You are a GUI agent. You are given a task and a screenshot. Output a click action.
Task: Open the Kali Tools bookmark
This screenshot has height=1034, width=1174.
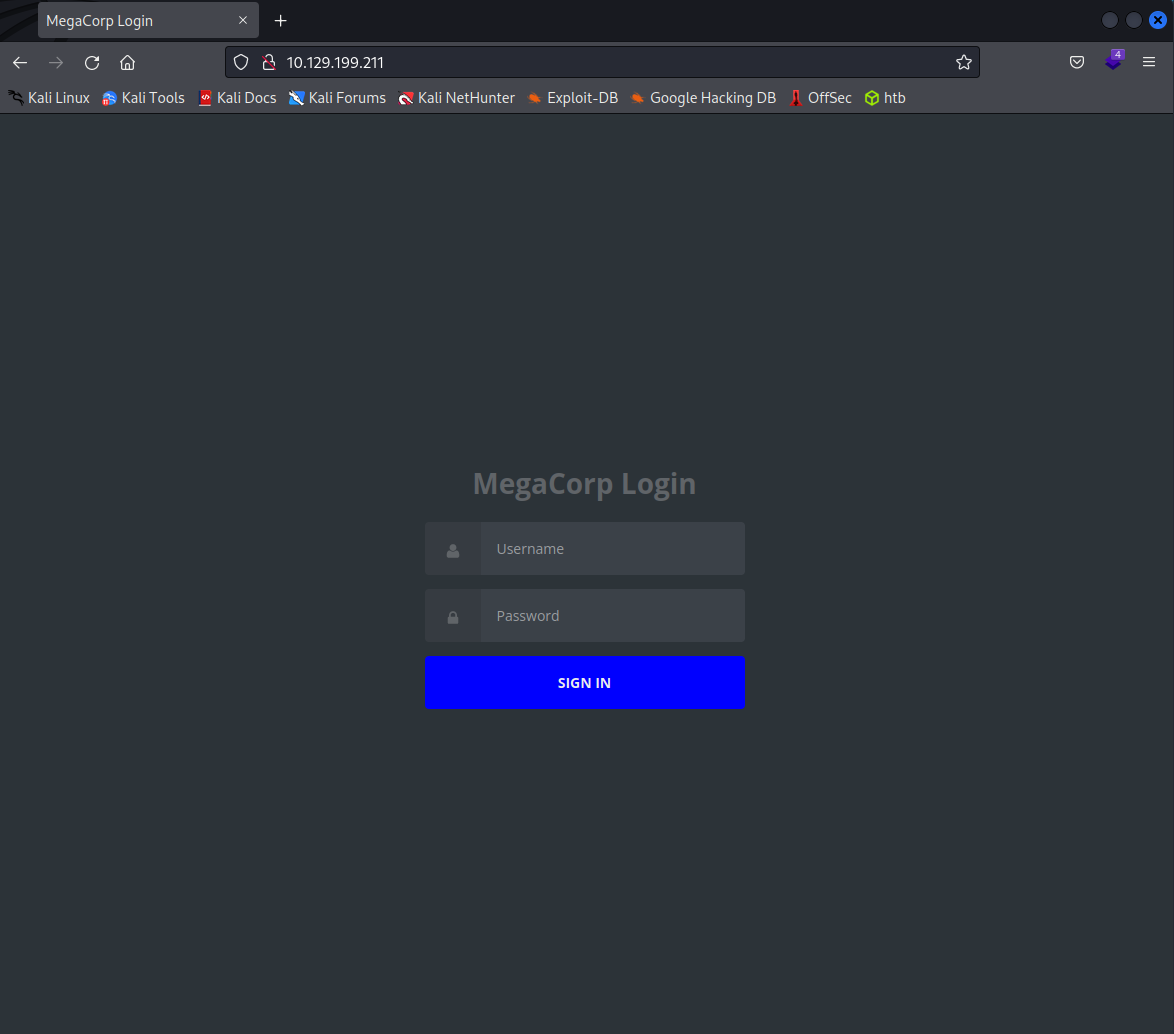[x=144, y=98]
